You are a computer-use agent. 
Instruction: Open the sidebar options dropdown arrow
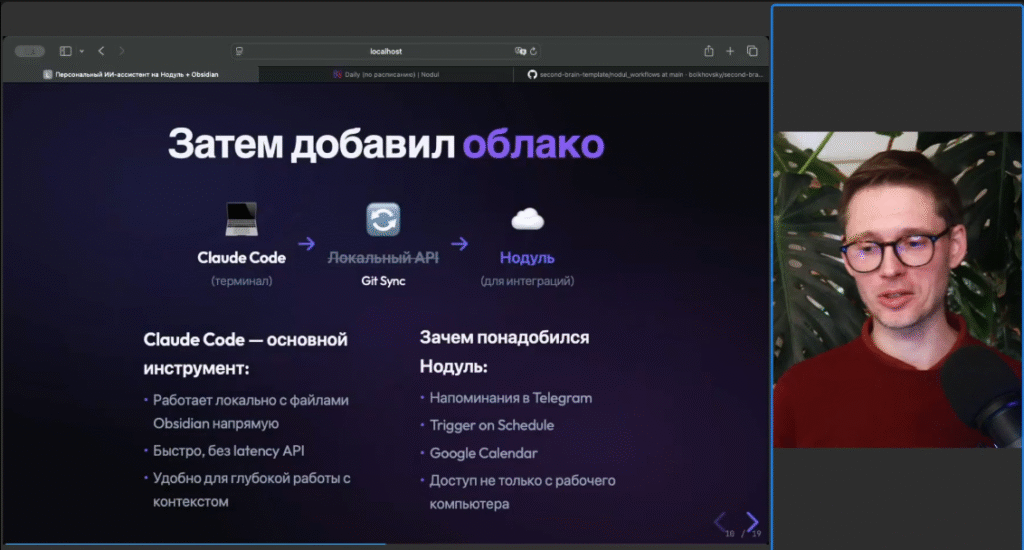pos(82,51)
